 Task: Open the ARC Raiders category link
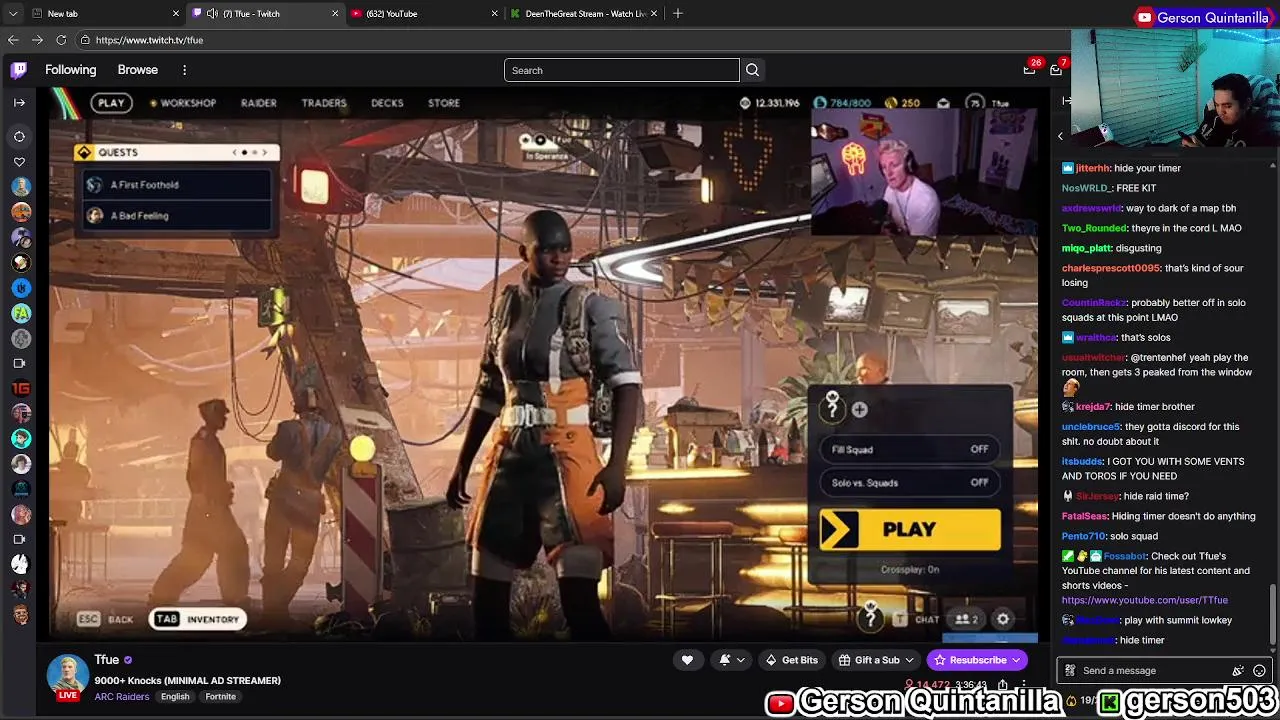pyautogui.click(x=121, y=697)
